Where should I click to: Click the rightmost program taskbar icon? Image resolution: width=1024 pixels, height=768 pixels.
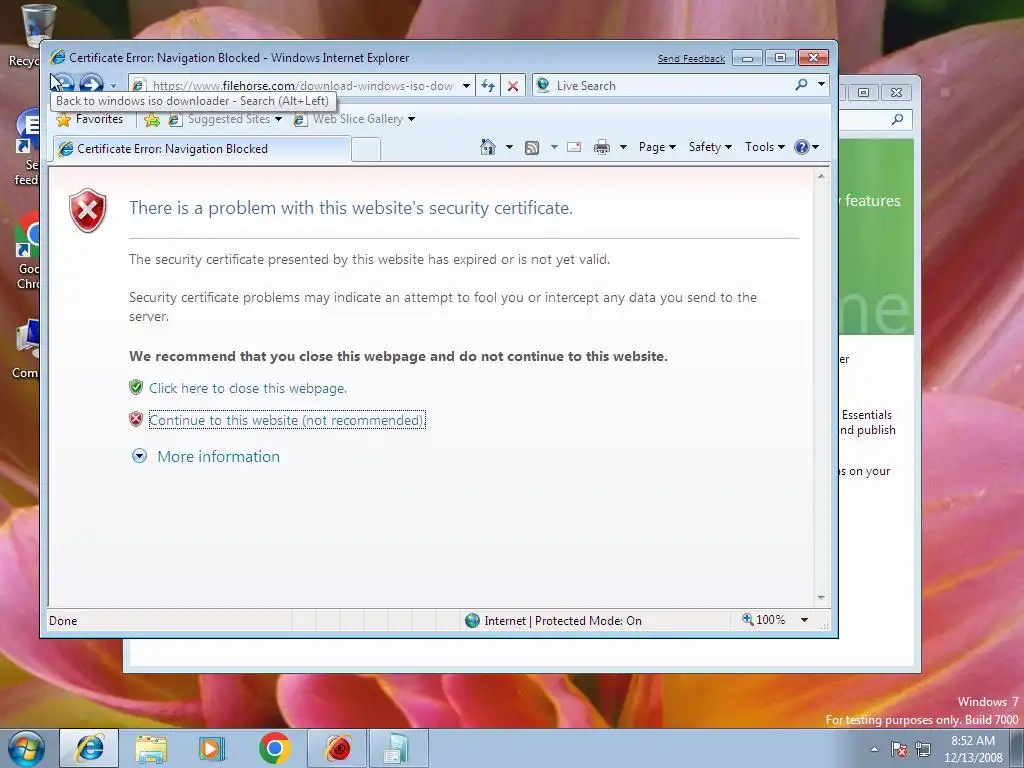(x=398, y=748)
